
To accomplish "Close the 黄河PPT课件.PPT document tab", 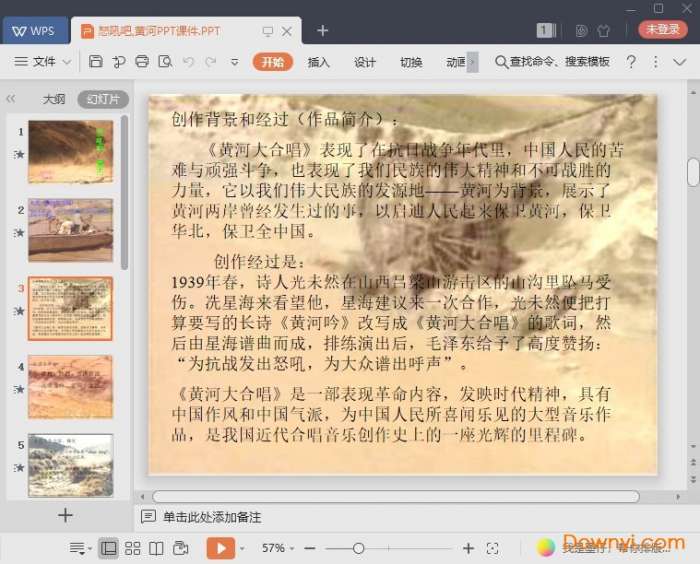I will [x=287, y=31].
